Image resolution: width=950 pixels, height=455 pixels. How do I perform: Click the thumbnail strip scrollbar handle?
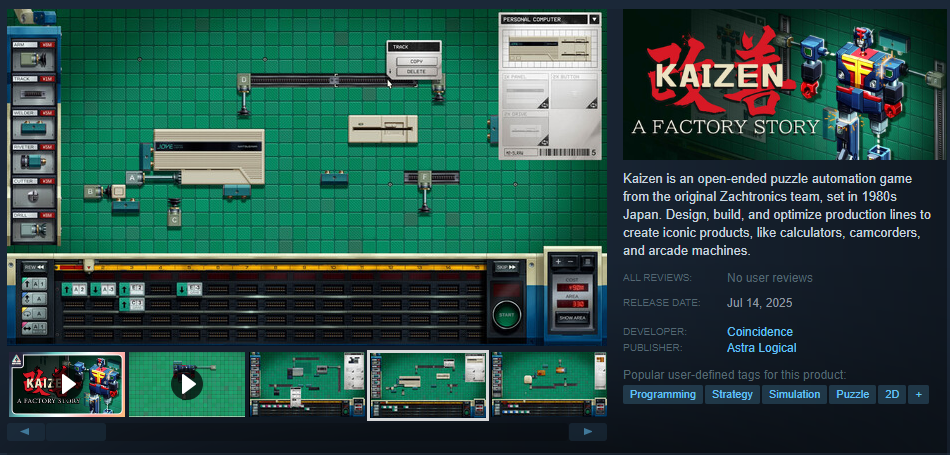[76, 432]
